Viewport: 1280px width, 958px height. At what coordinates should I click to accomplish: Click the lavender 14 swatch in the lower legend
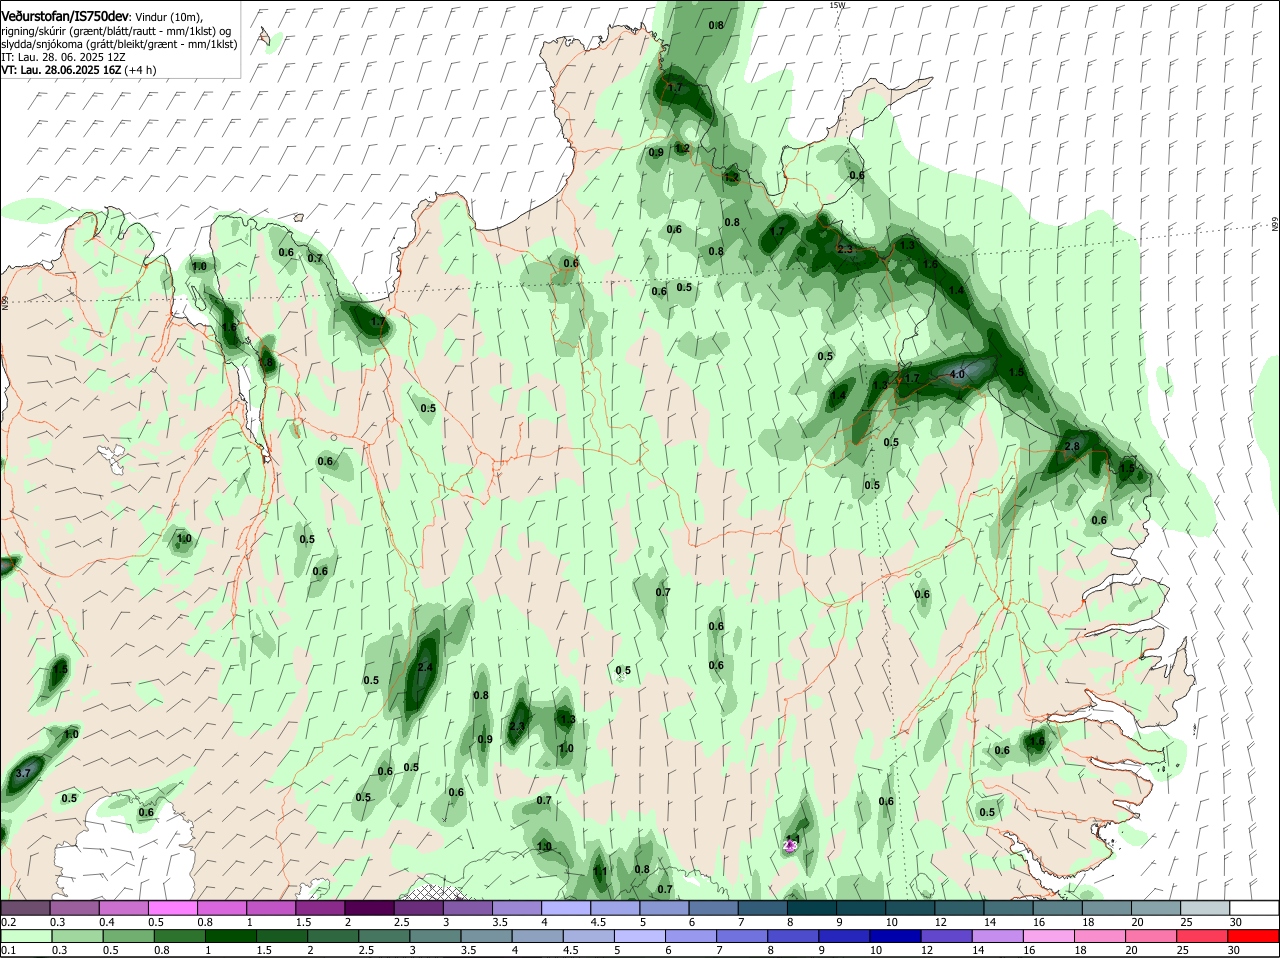click(x=996, y=936)
